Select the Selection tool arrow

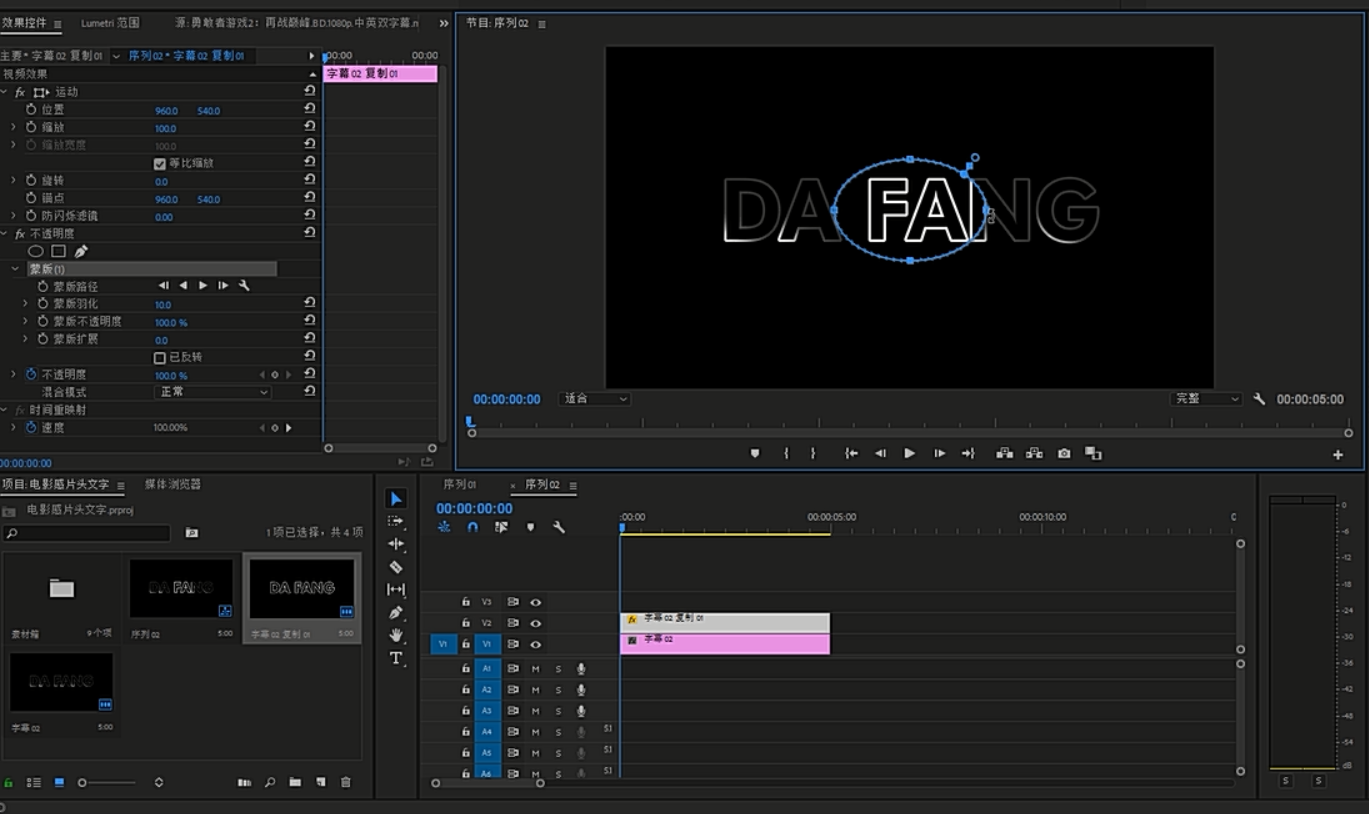[x=396, y=499]
